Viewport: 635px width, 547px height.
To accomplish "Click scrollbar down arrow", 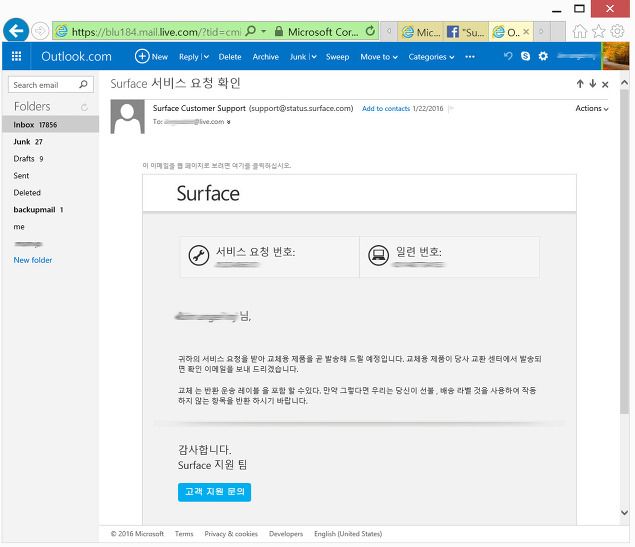I will tap(624, 513).
